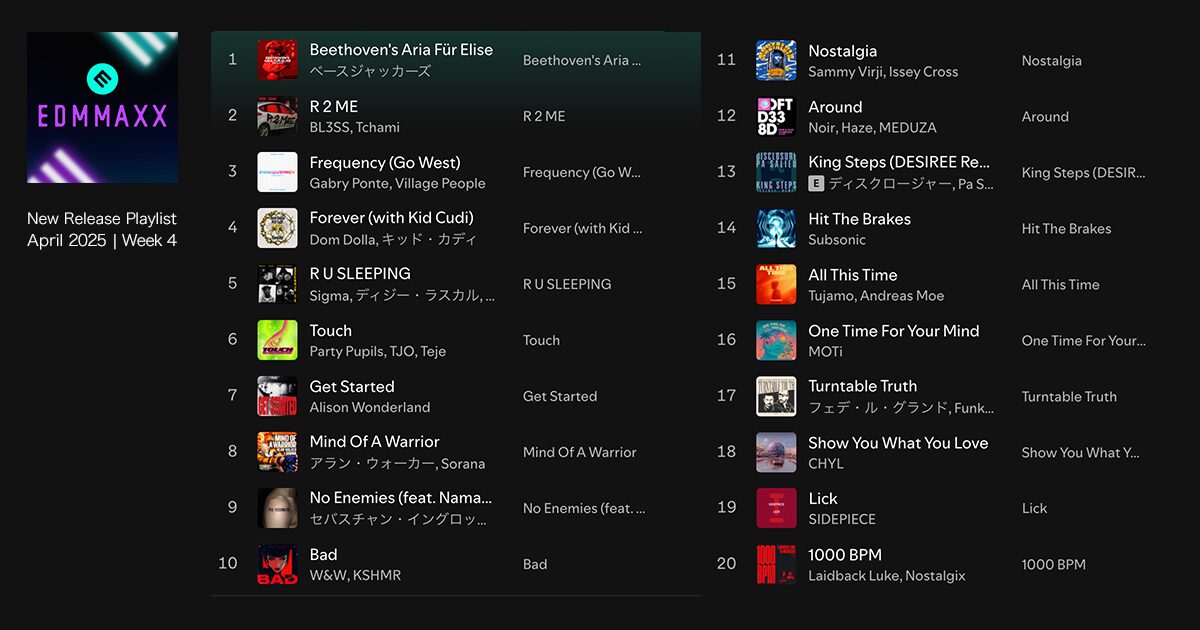
Task: Click the Get Started album cover
Action: (x=277, y=396)
